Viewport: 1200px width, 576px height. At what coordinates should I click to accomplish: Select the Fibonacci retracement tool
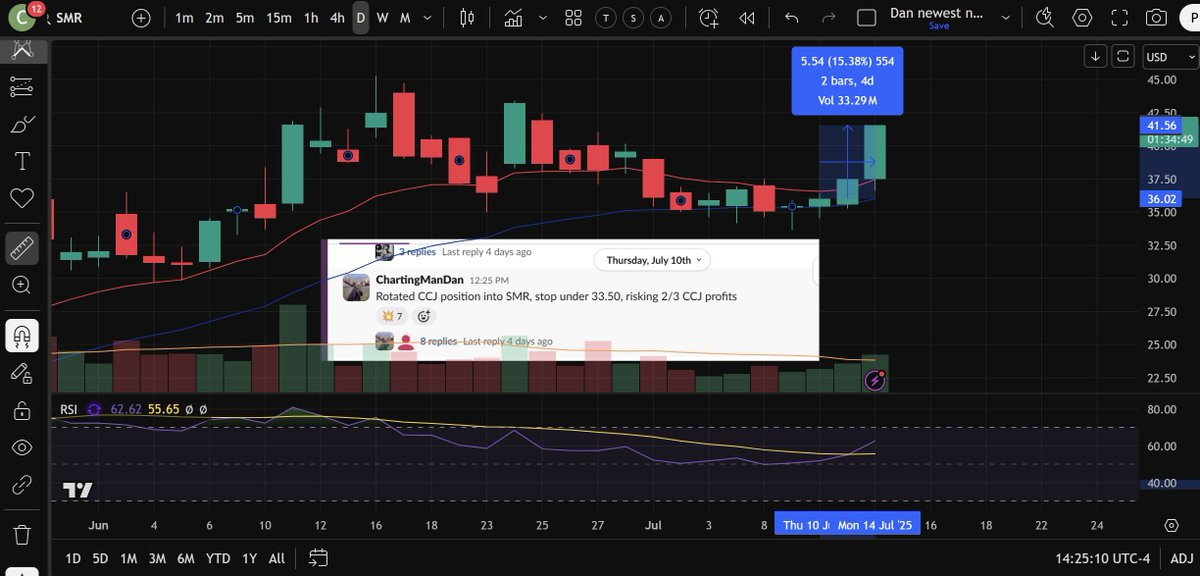coord(22,88)
